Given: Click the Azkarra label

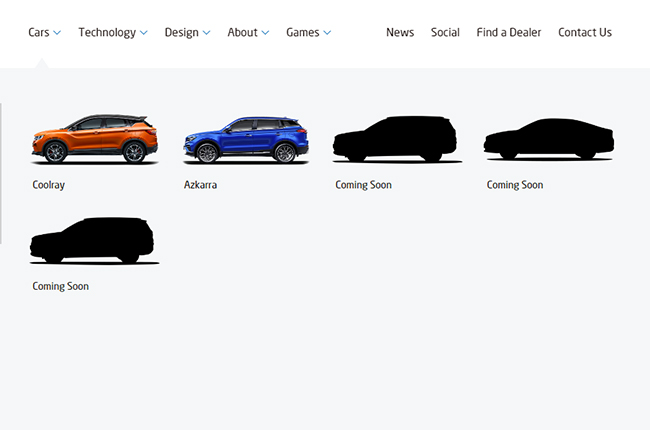Looking at the screenshot, I should (200, 185).
